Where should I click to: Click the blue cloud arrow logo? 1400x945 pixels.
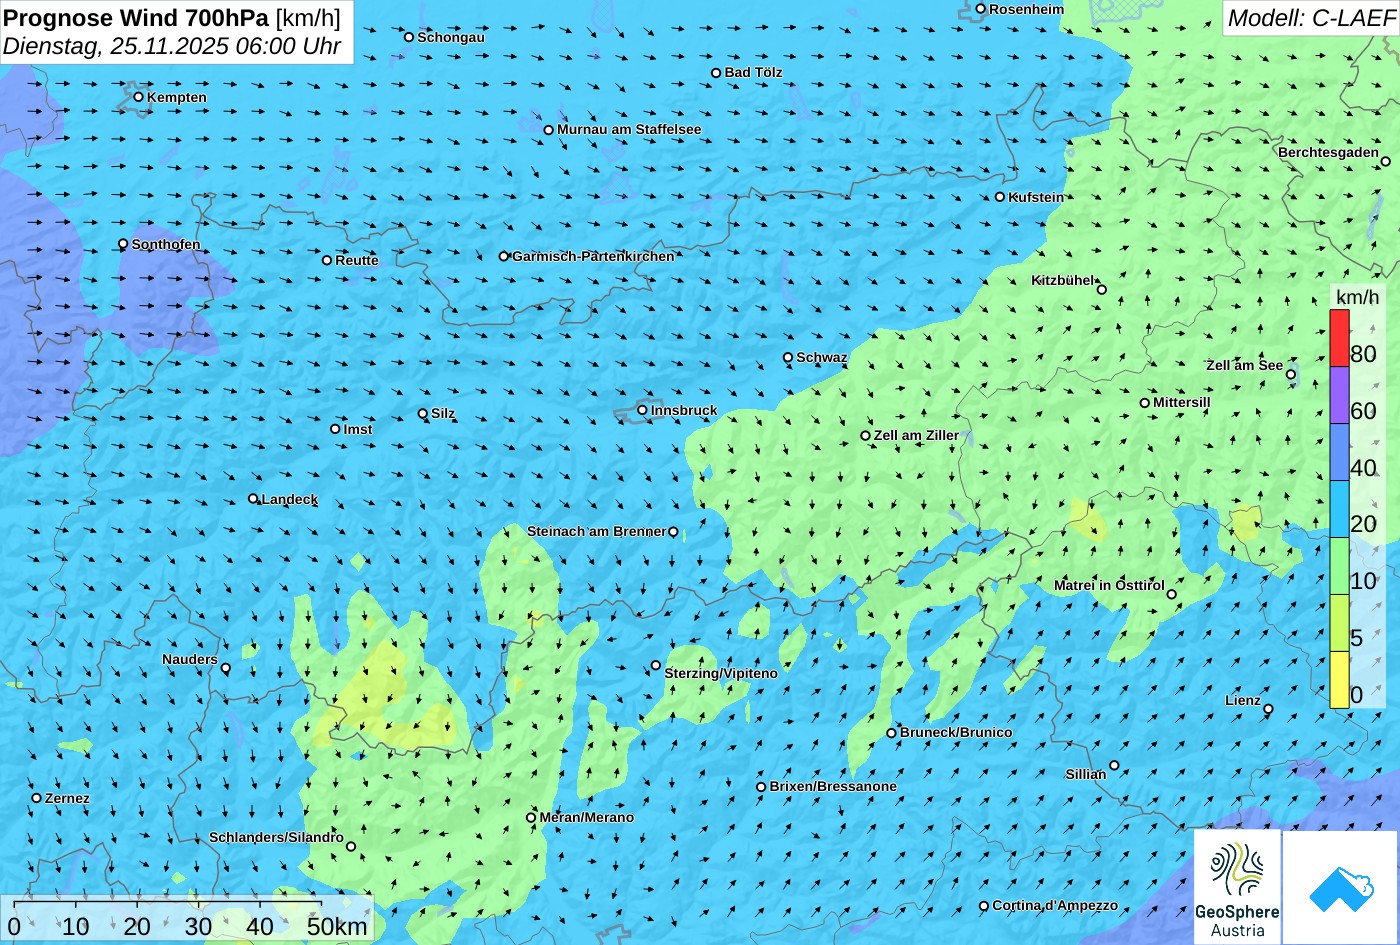click(1340, 887)
